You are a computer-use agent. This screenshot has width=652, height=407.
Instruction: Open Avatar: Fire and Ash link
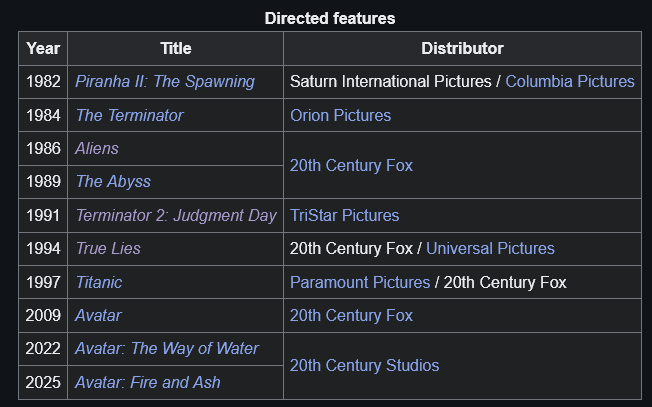148,382
